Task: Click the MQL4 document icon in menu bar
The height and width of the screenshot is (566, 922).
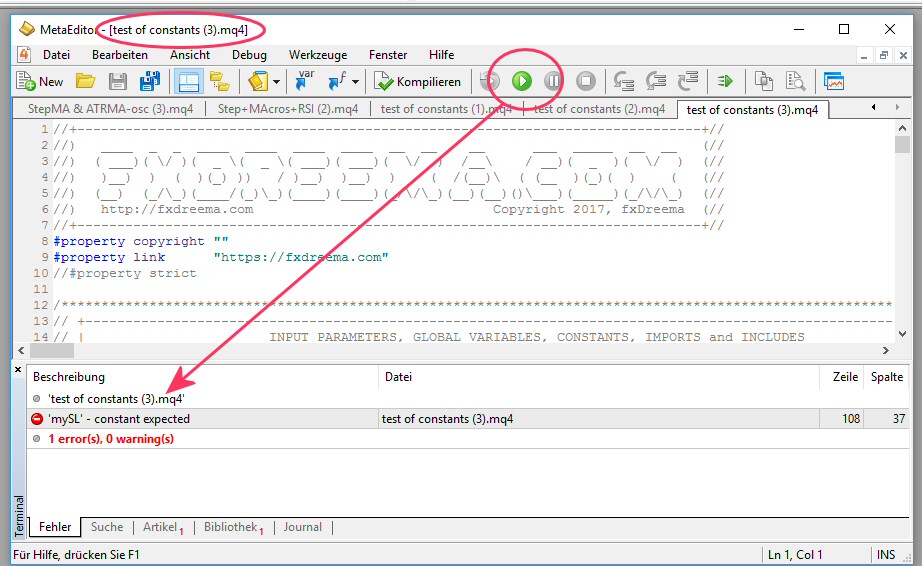Action: point(24,55)
